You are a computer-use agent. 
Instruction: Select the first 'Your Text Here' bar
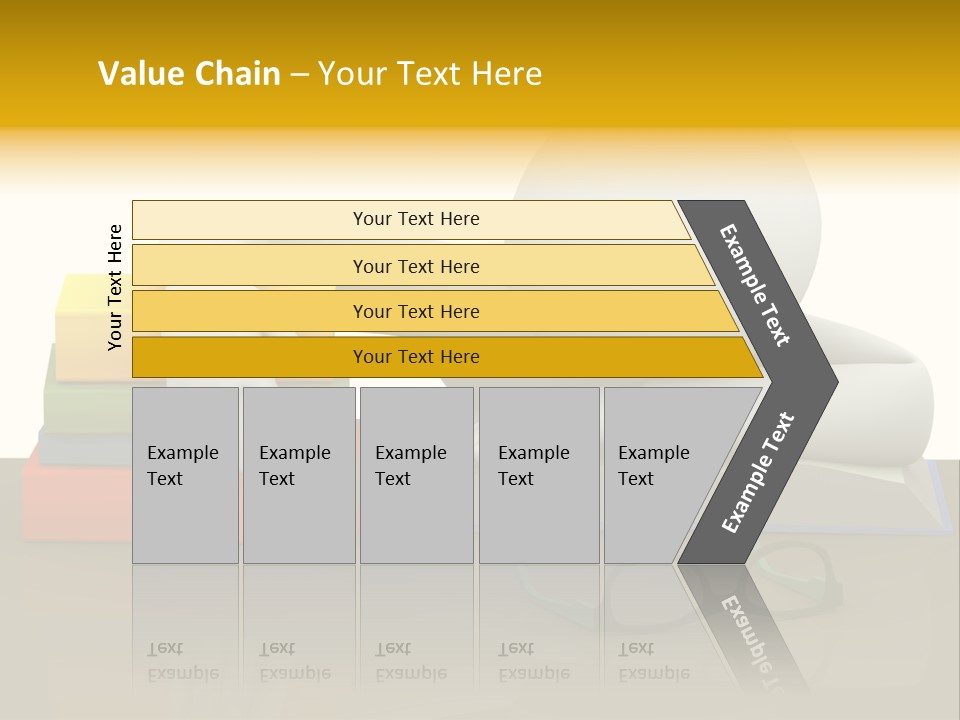click(416, 219)
